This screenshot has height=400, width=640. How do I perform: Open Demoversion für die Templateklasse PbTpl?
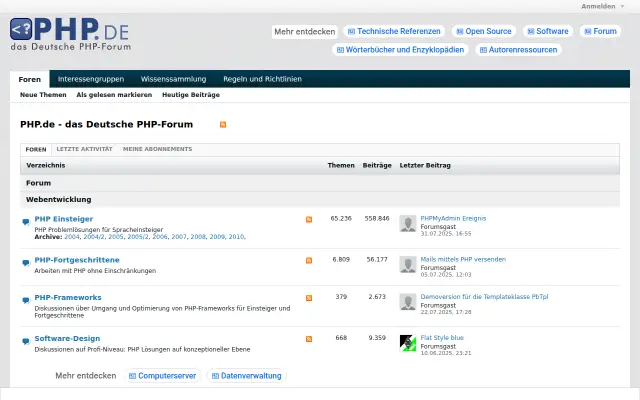pos(484,297)
